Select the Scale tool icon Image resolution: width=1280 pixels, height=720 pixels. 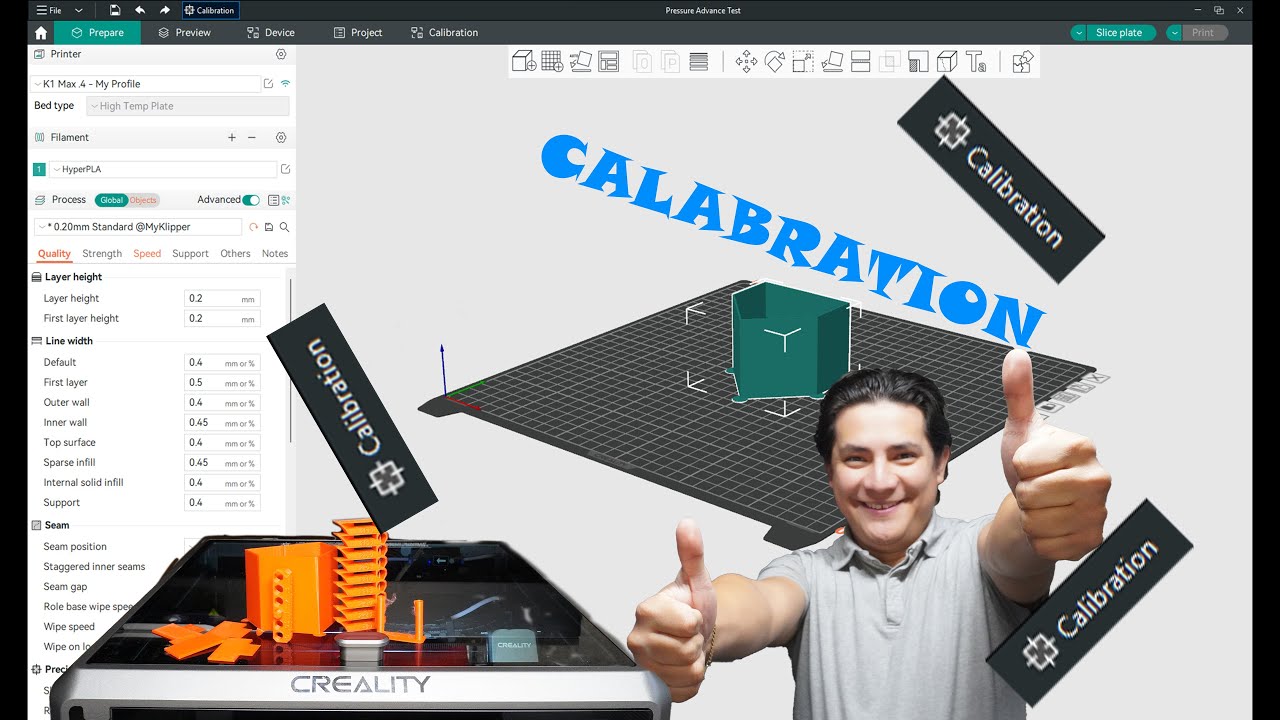[803, 62]
